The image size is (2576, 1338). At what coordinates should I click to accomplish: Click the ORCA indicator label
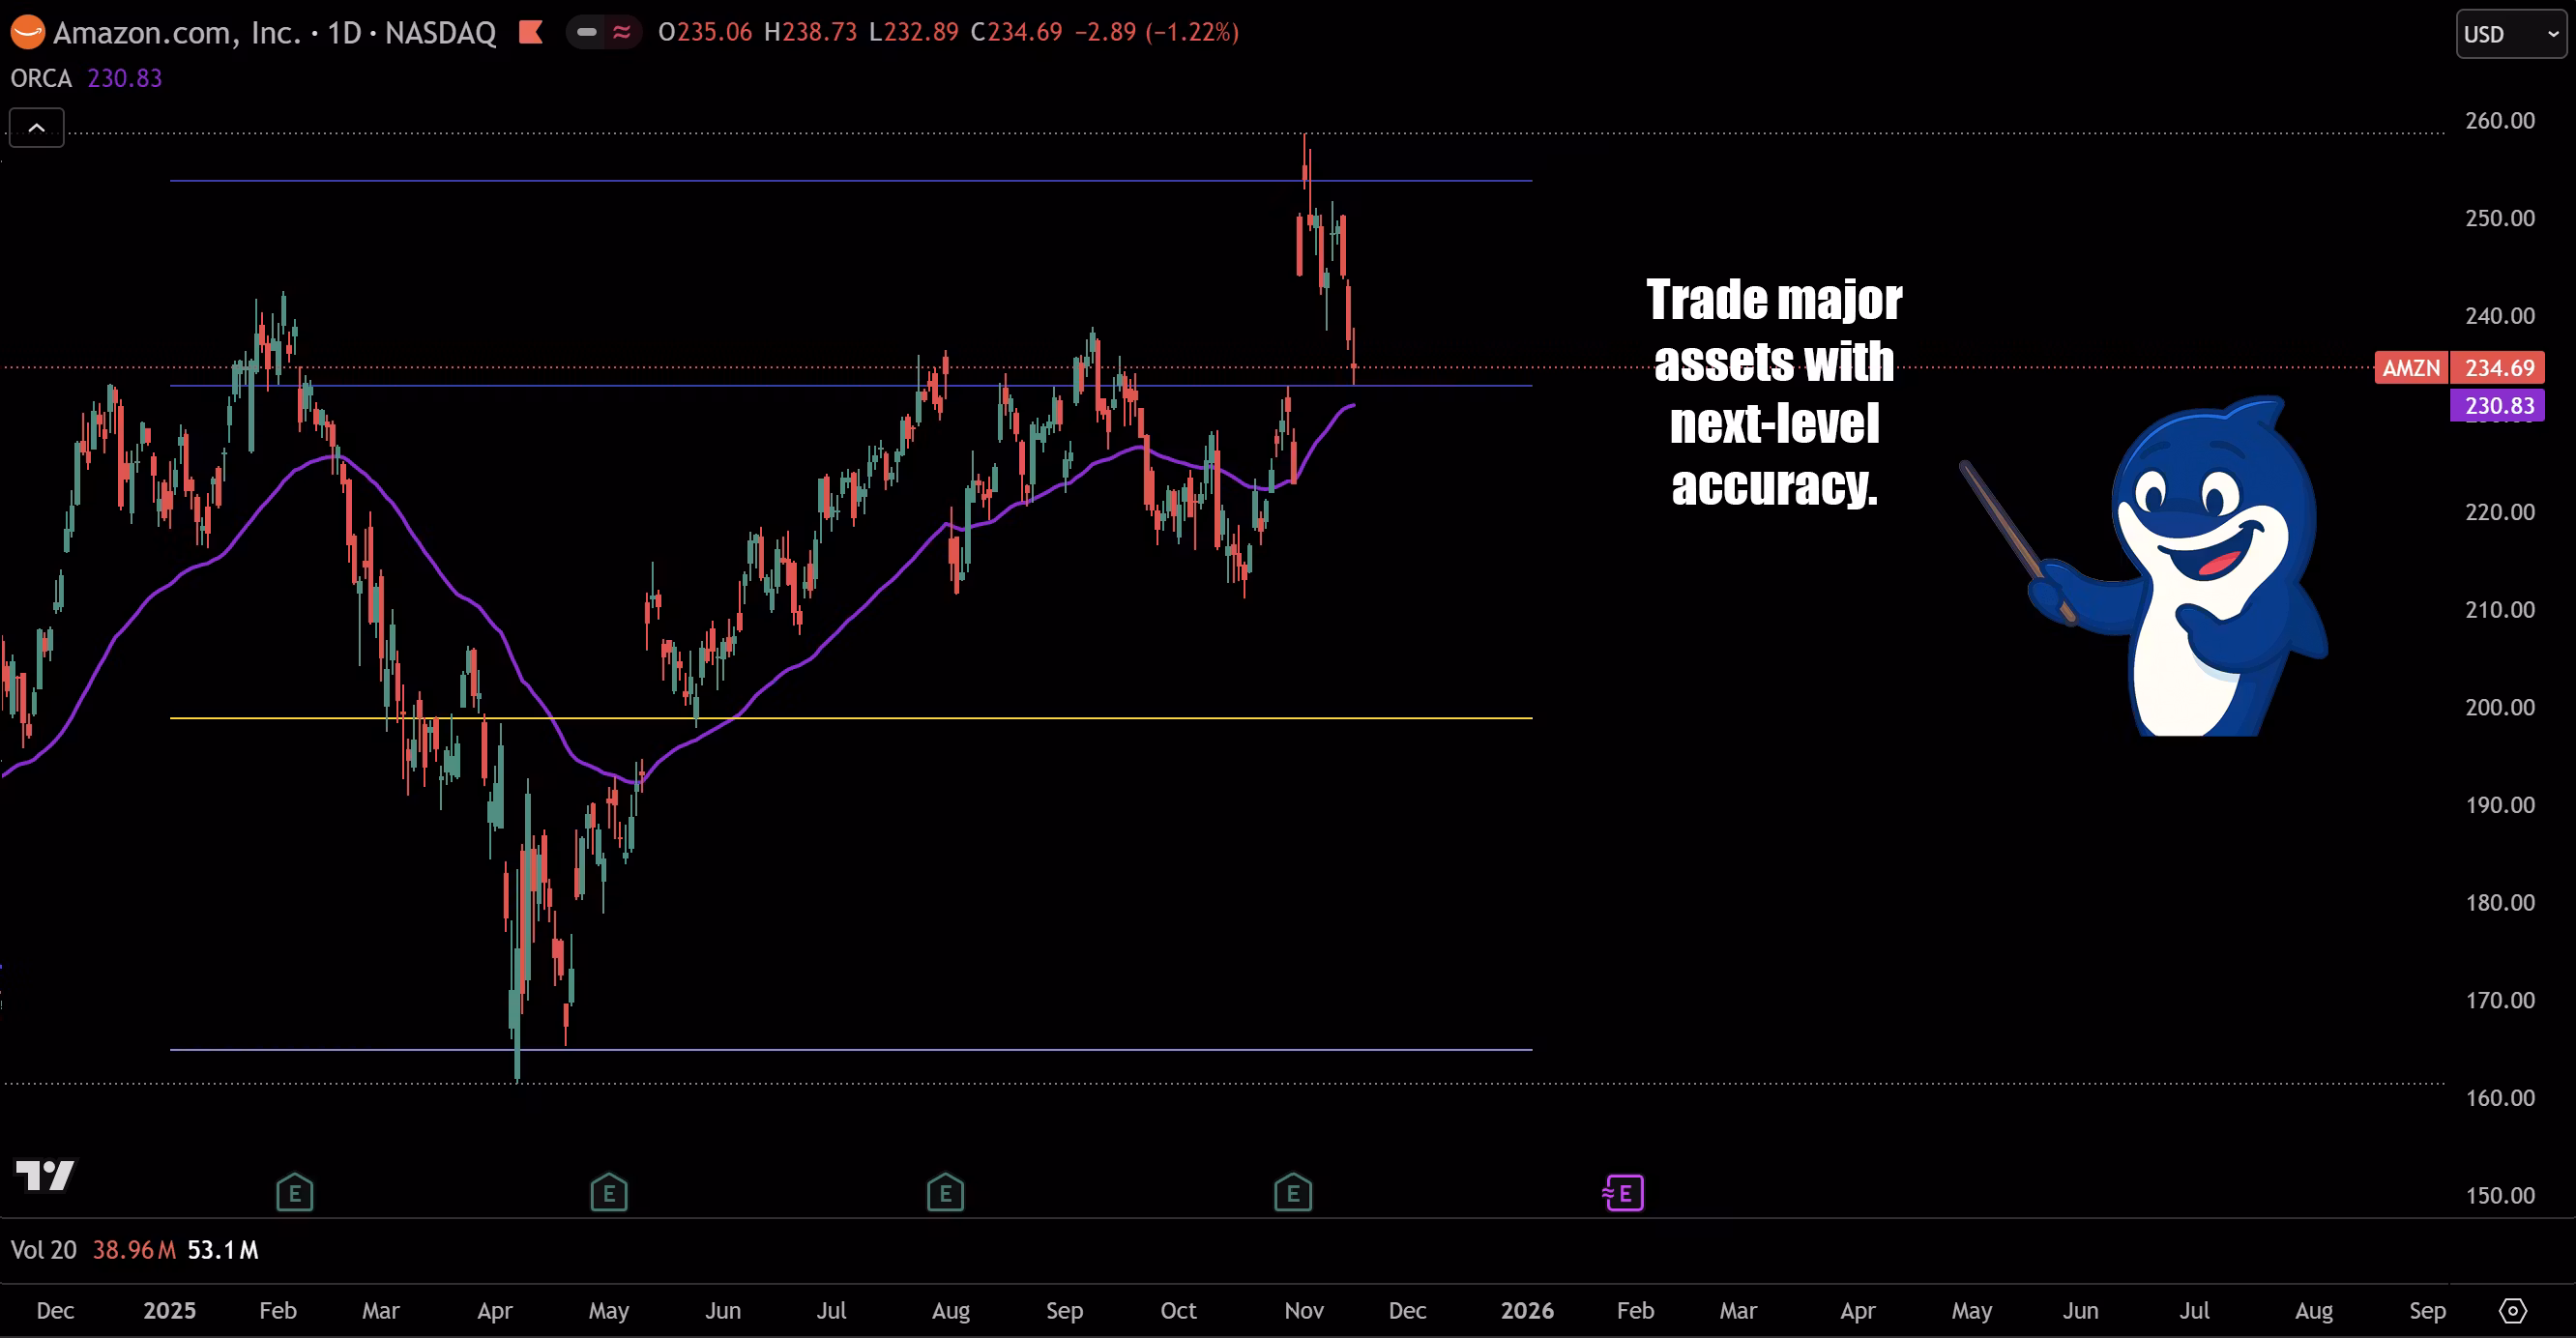41,78
